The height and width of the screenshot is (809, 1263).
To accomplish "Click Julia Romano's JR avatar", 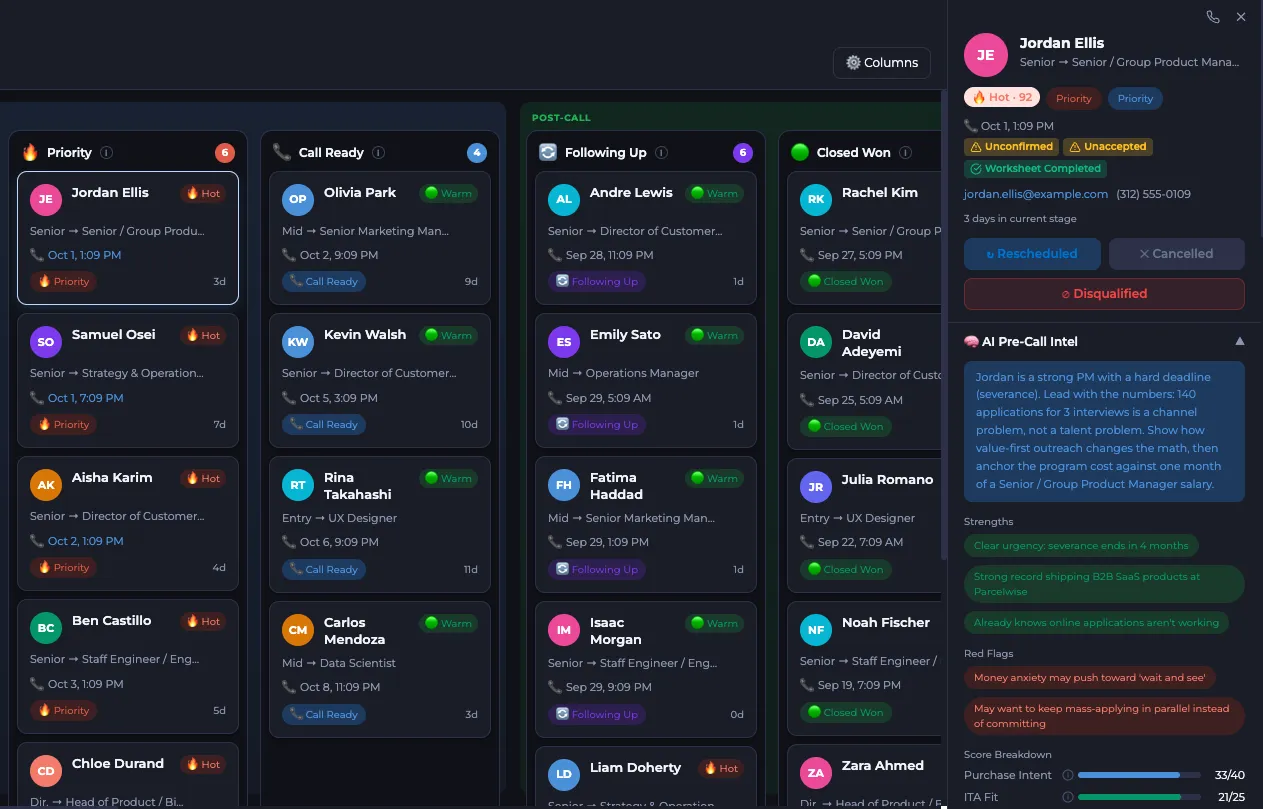I will [816, 487].
